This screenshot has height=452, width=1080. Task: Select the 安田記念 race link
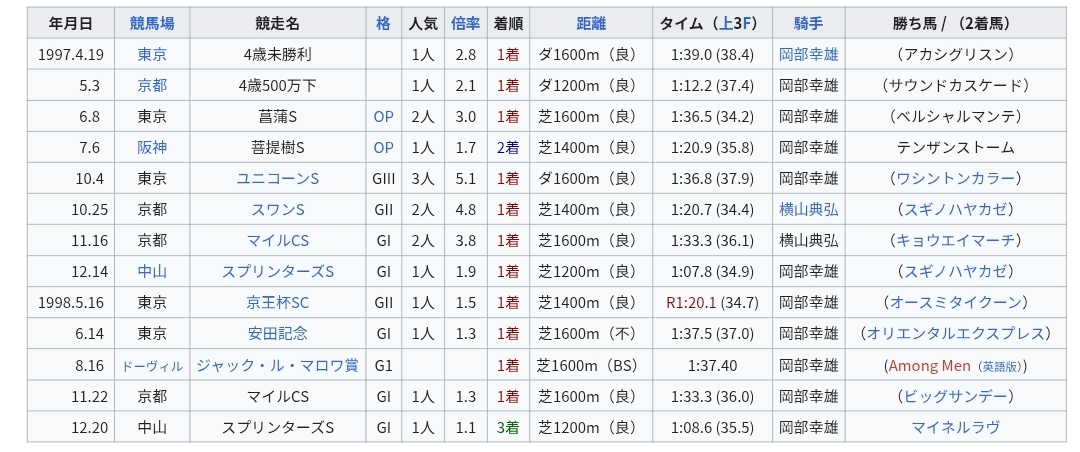pos(277,333)
